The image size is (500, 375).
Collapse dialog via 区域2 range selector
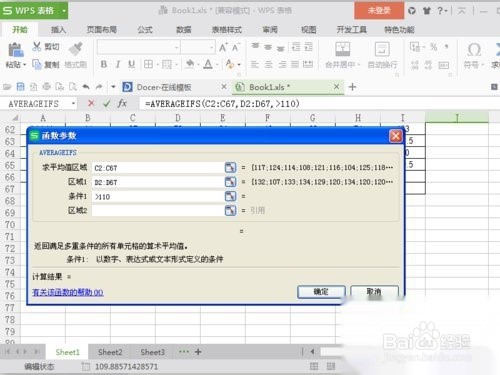[x=230, y=210]
